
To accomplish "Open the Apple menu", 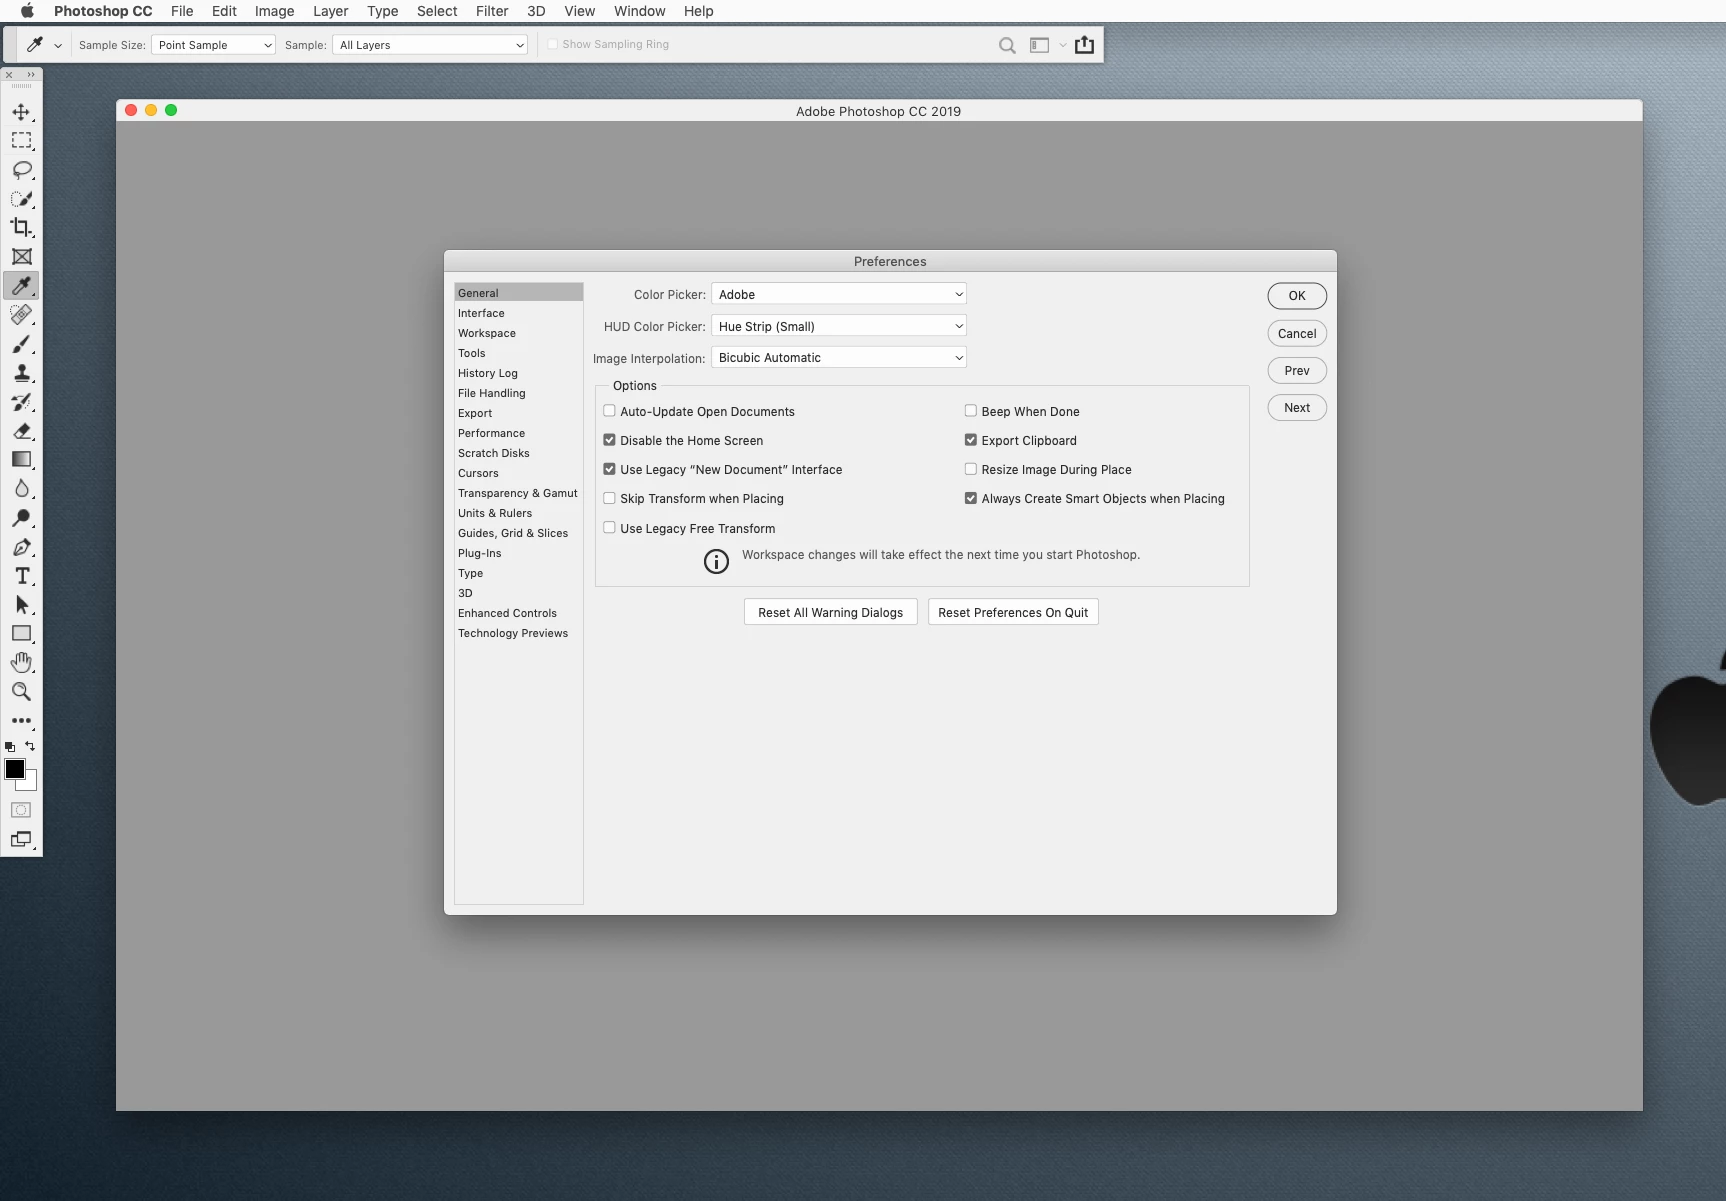I will pos(27,11).
